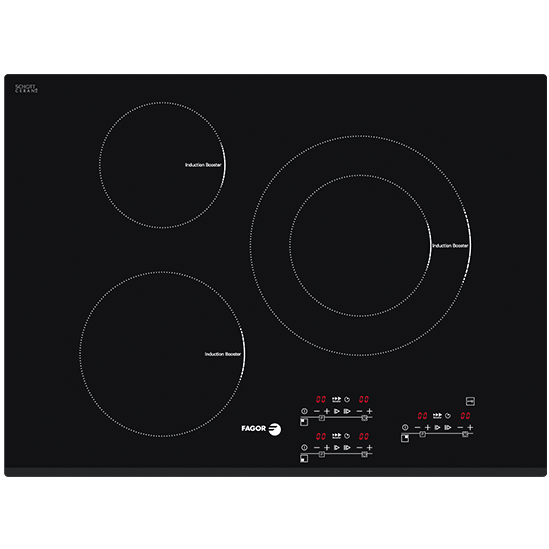Tap the timer clock icon in the rear-left zone controls
The height and width of the screenshot is (549, 549).
[x=347, y=399]
